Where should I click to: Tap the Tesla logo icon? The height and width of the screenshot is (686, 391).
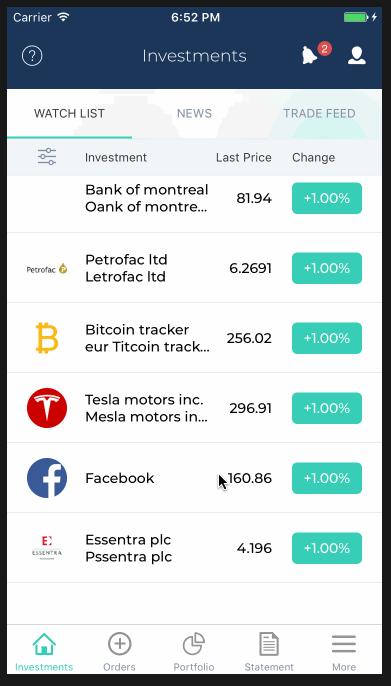(x=47, y=408)
